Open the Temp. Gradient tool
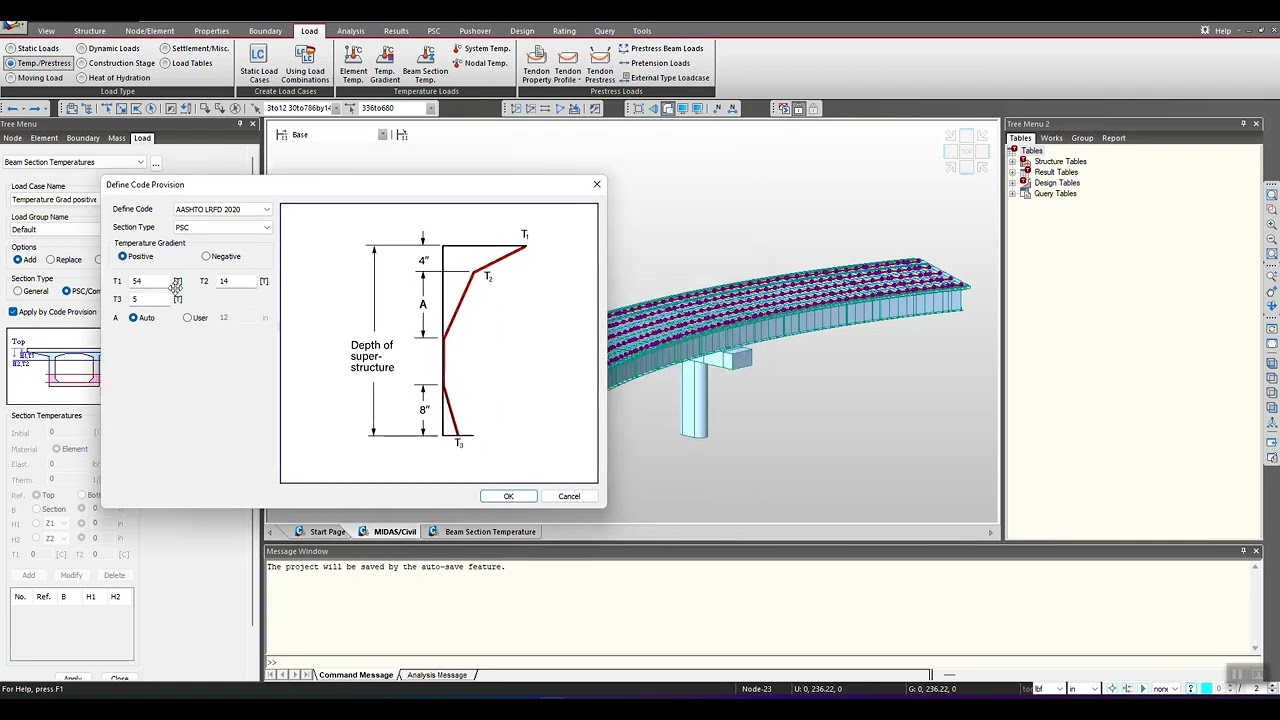This screenshot has height=720, width=1280. pos(384,63)
